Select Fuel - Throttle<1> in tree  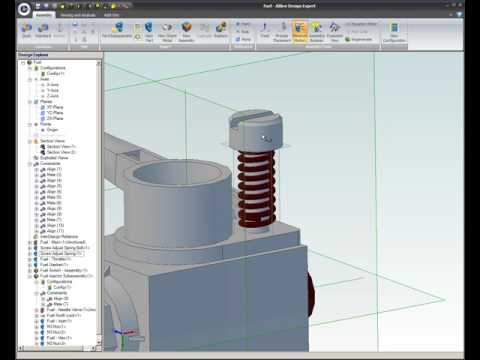[x=55, y=259]
